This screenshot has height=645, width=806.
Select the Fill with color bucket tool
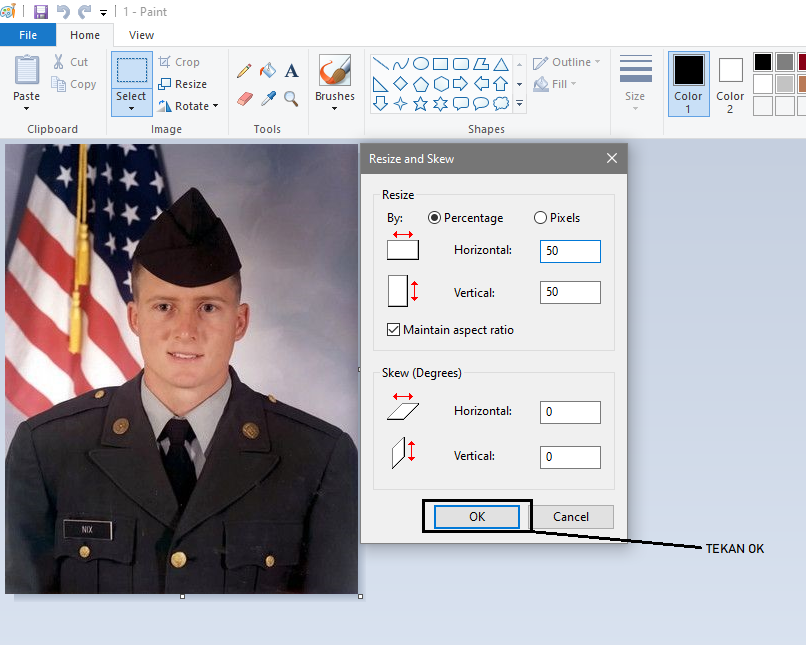point(268,70)
